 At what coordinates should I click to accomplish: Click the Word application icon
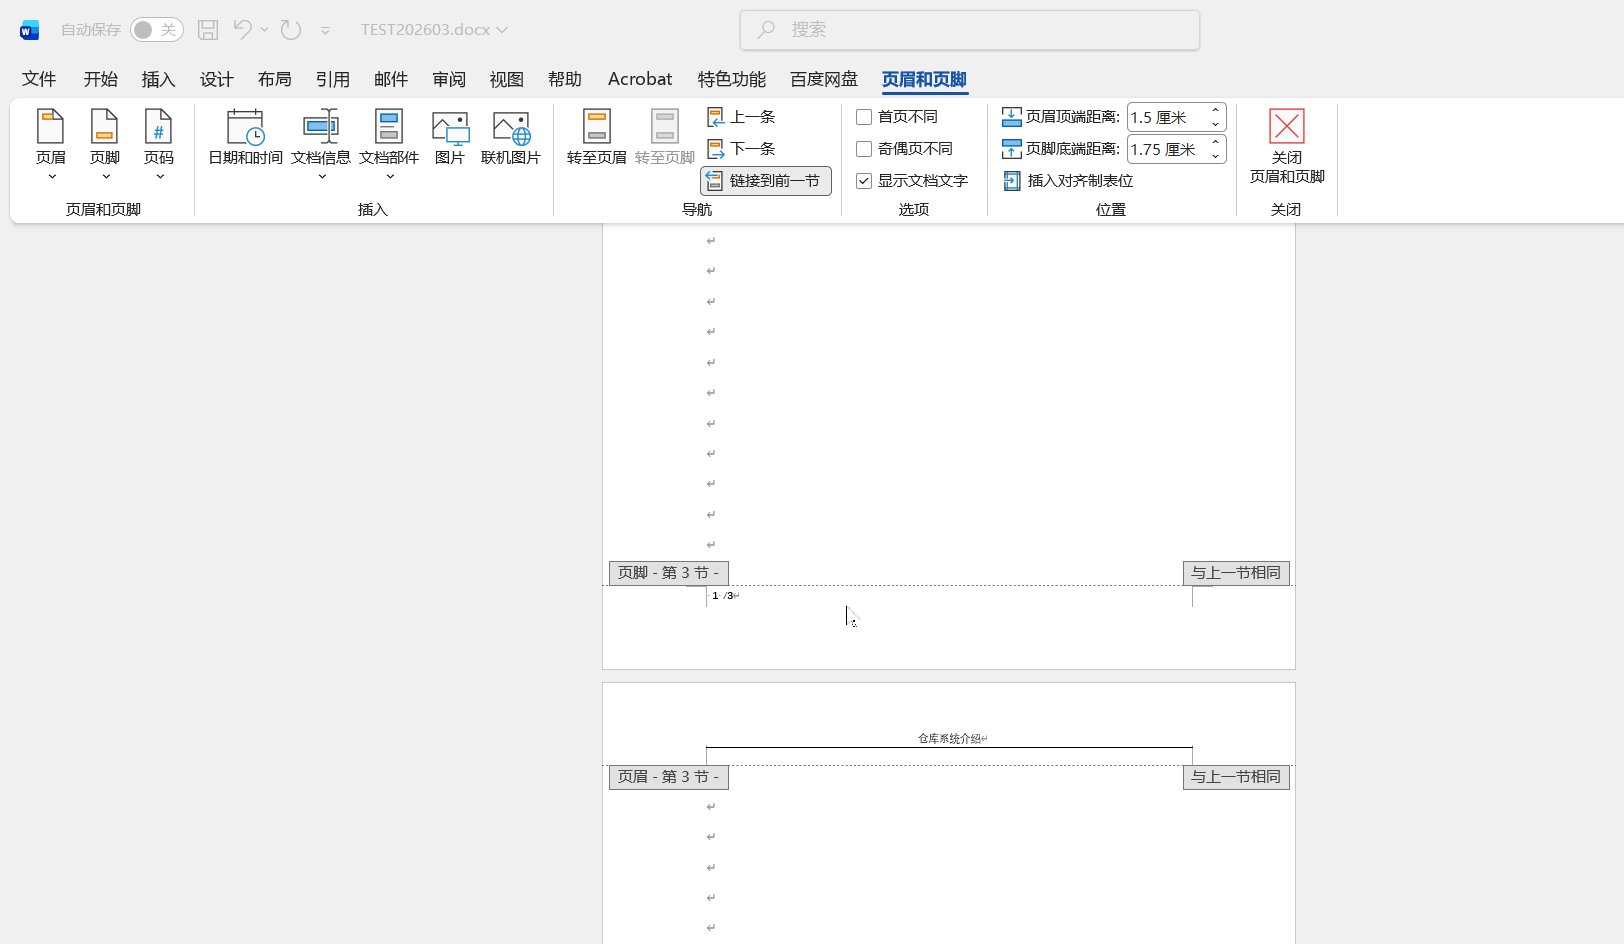point(29,30)
